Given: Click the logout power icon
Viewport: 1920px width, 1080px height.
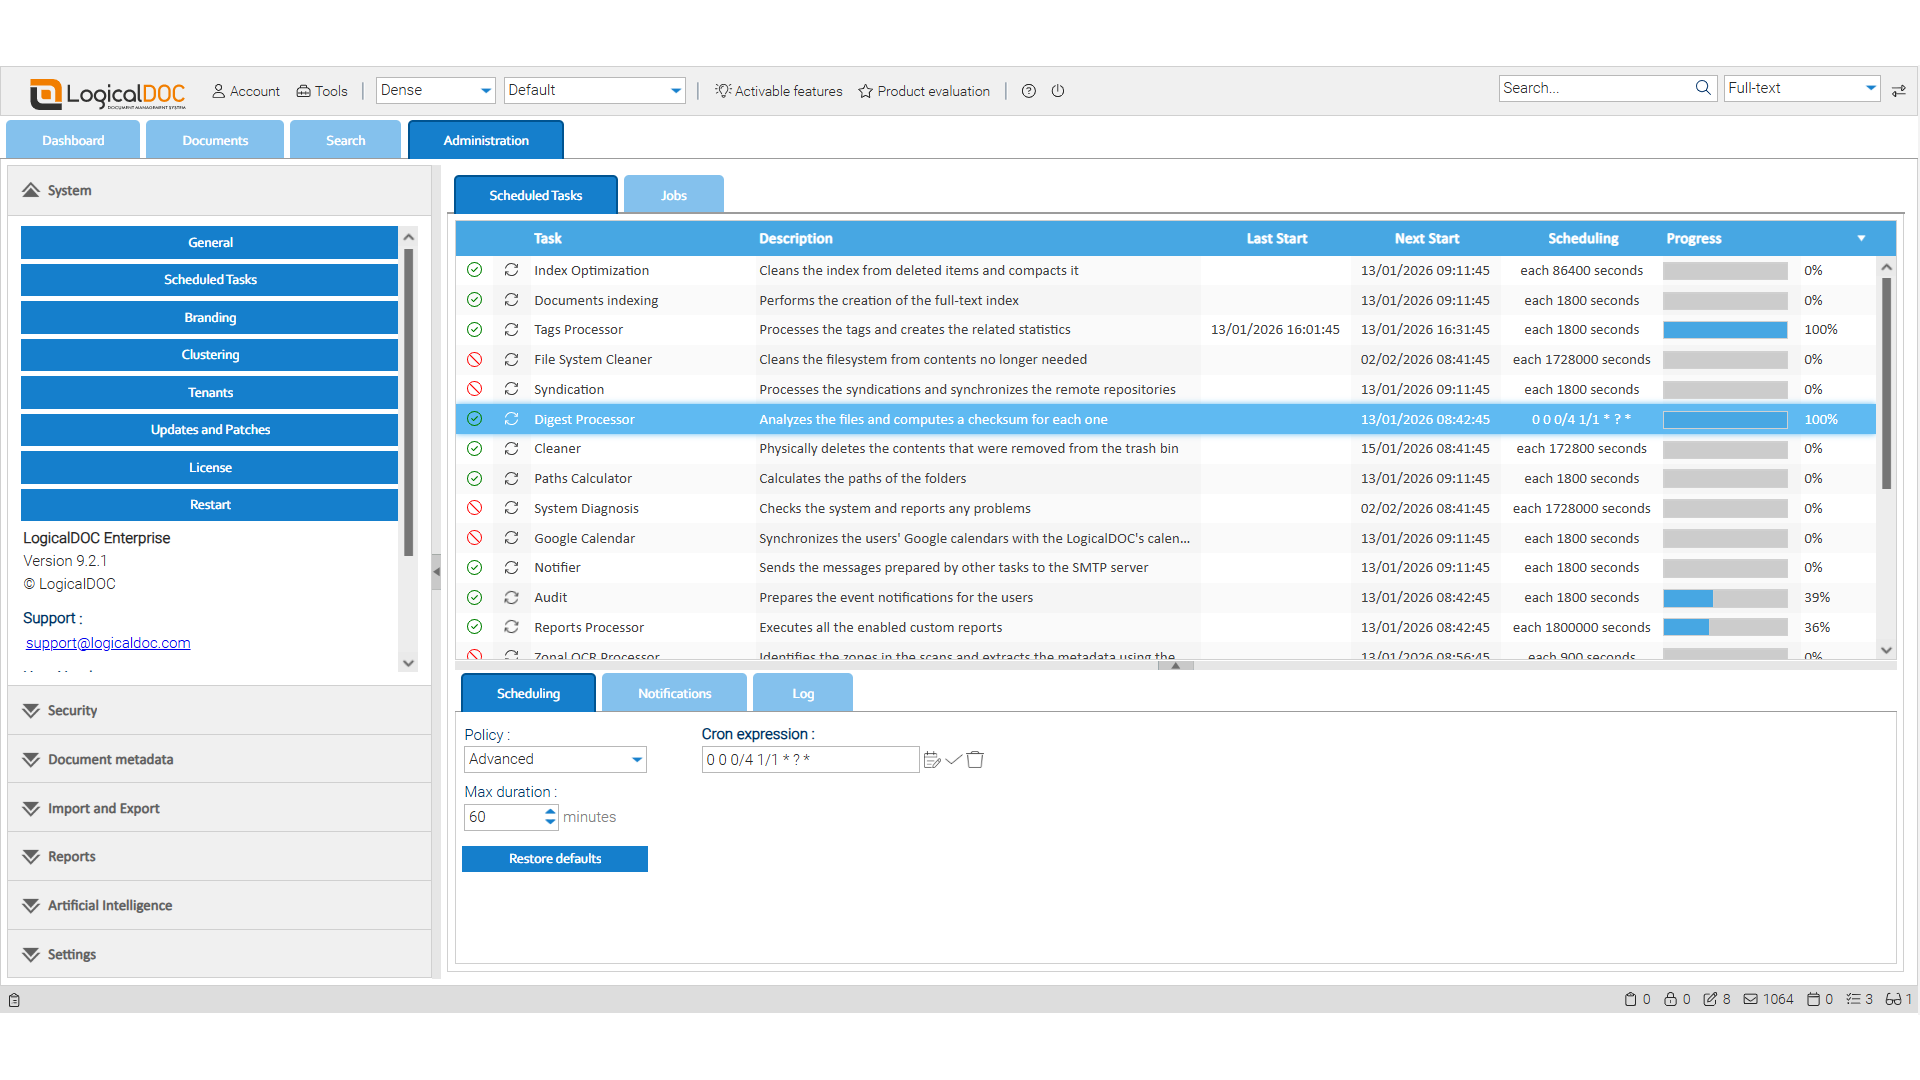Looking at the screenshot, I should (x=1058, y=90).
